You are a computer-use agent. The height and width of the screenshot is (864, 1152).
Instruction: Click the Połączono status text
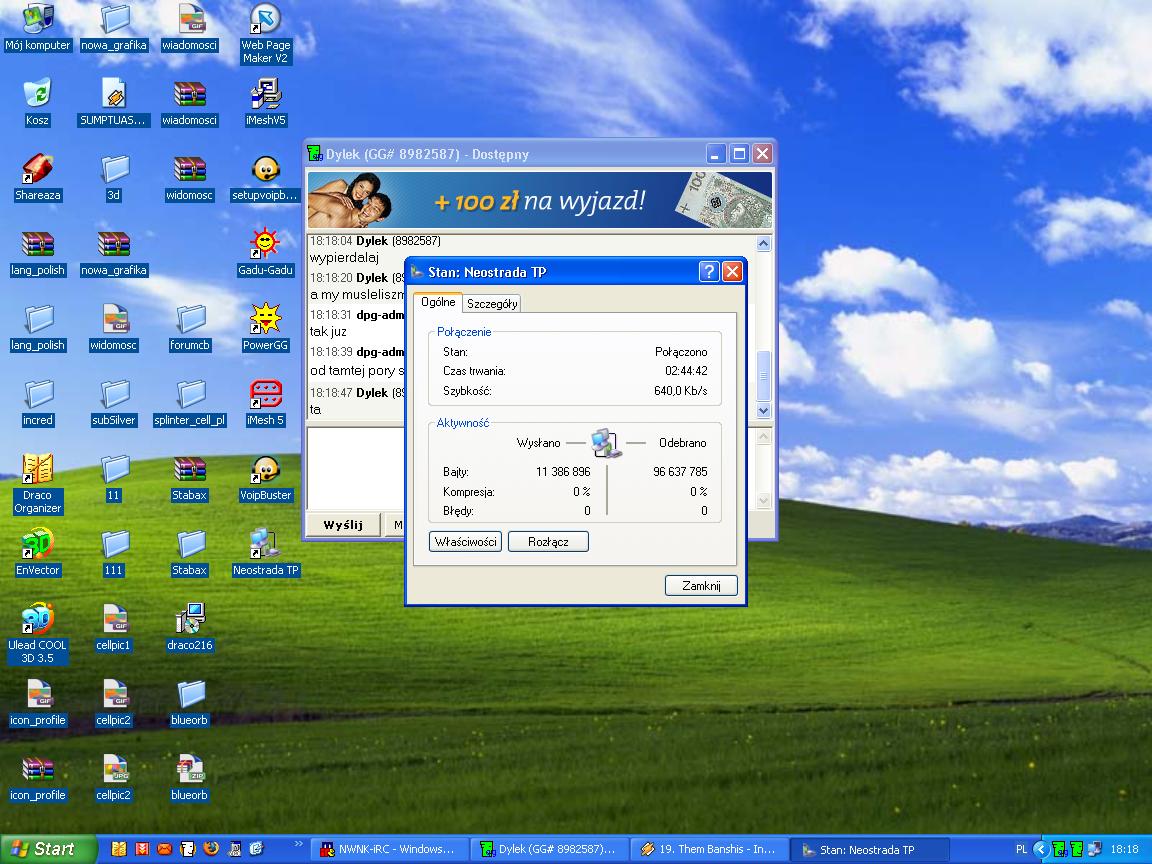pos(681,352)
